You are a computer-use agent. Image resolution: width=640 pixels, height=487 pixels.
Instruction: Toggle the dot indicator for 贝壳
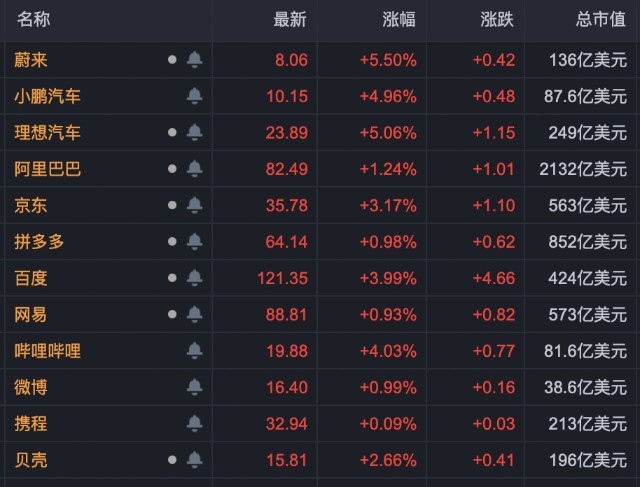[x=172, y=460]
